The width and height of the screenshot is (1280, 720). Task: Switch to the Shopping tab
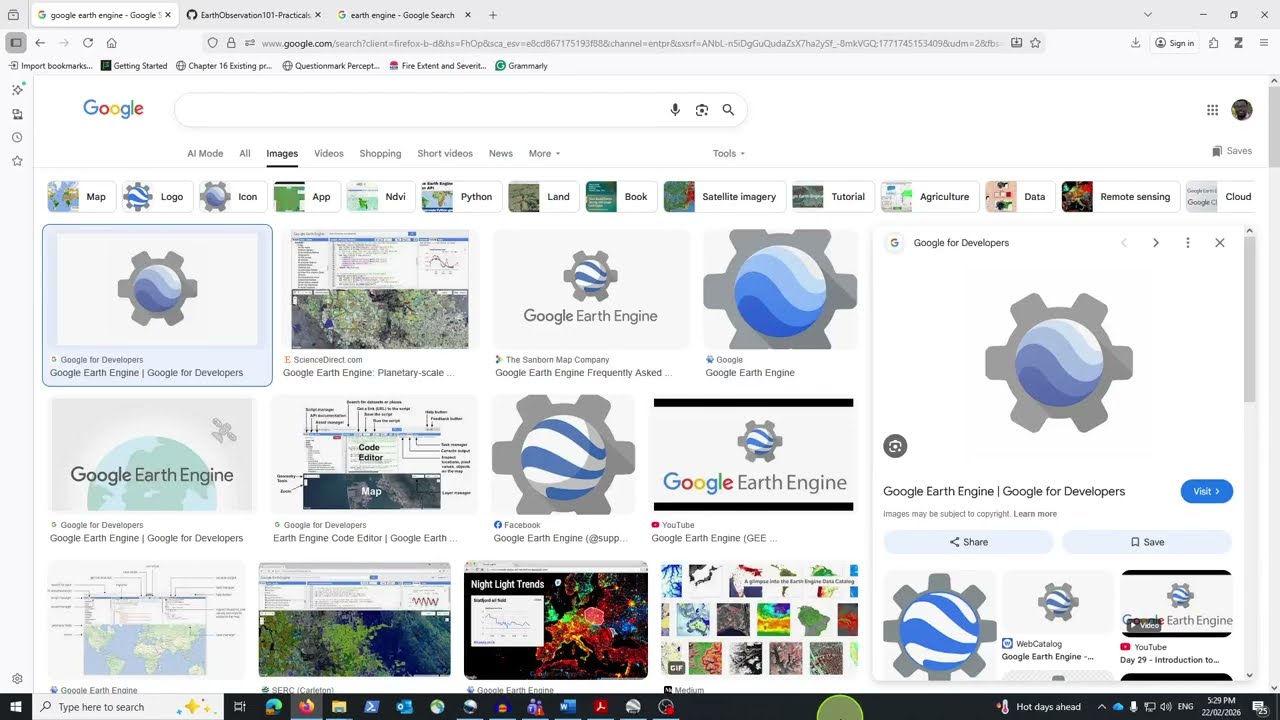click(x=380, y=153)
